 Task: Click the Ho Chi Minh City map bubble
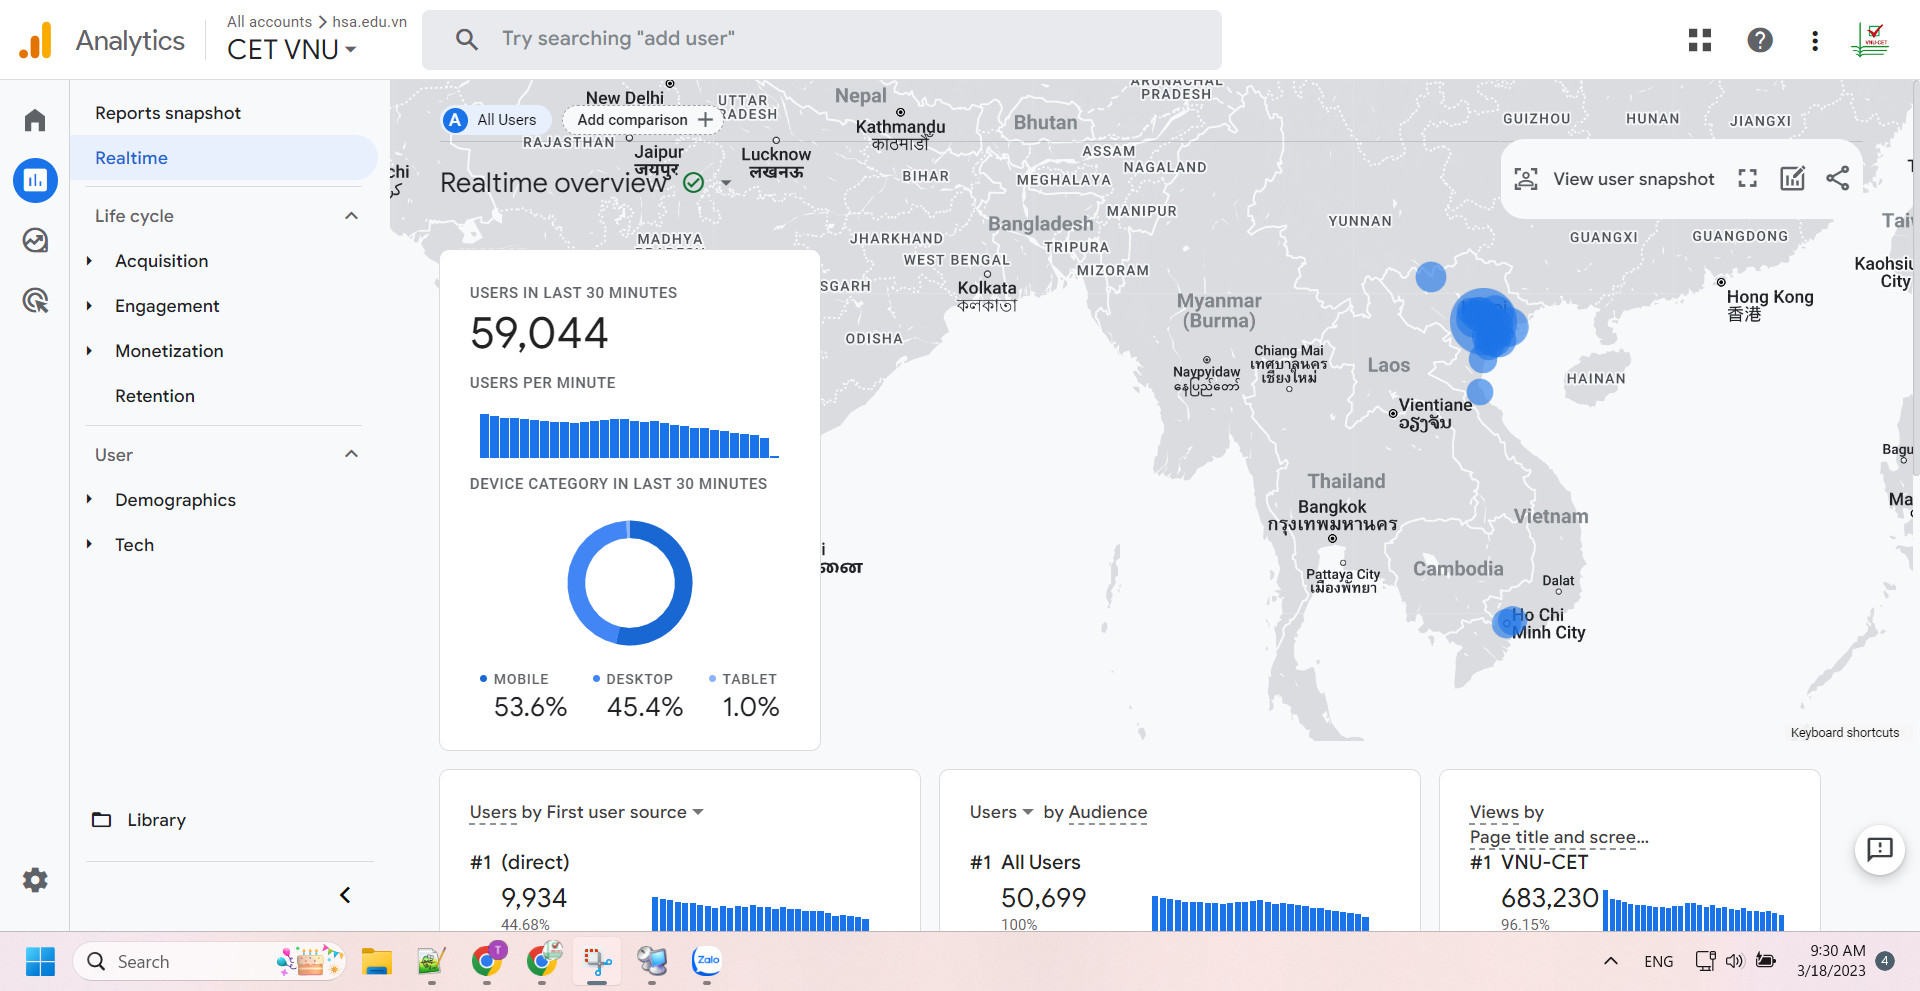(1508, 622)
